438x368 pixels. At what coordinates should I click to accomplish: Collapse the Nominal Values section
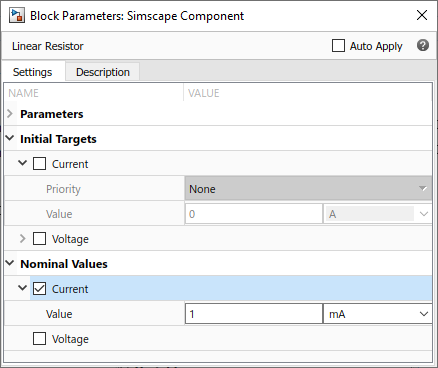click(10, 263)
